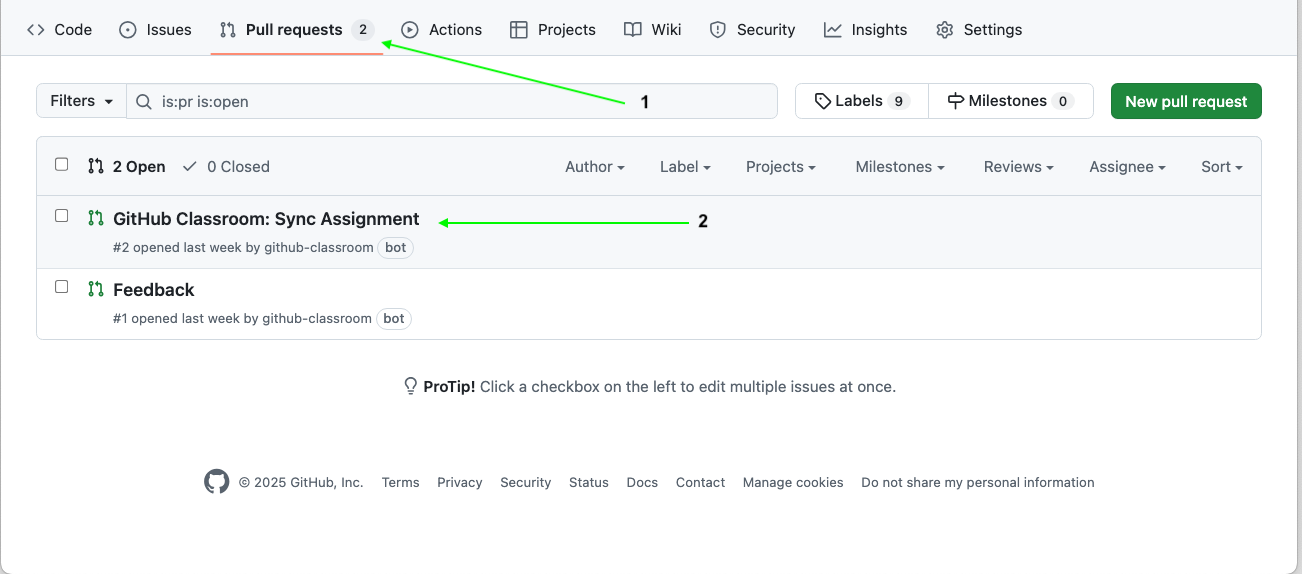
Task: Open the Terms footer link
Action: point(400,482)
